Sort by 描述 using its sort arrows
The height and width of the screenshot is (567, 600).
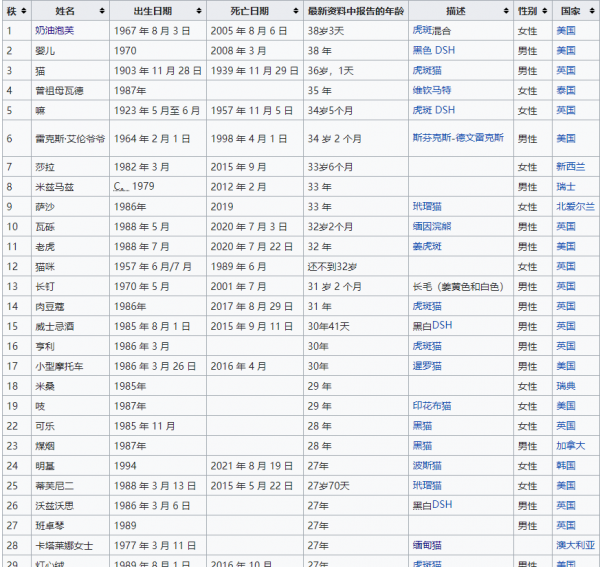(x=506, y=11)
